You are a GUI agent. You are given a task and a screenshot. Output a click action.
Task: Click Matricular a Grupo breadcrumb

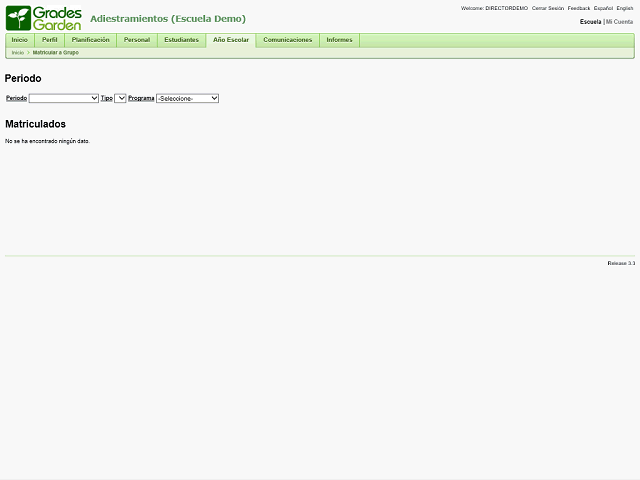[x=56, y=53]
